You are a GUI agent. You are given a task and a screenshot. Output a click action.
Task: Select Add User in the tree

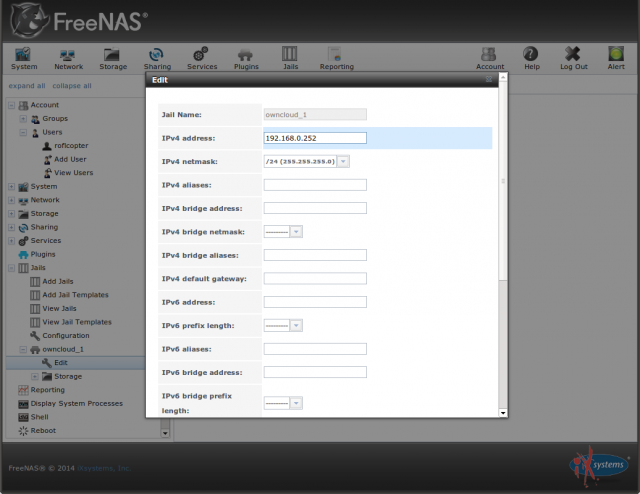pyautogui.click(x=70, y=159)
